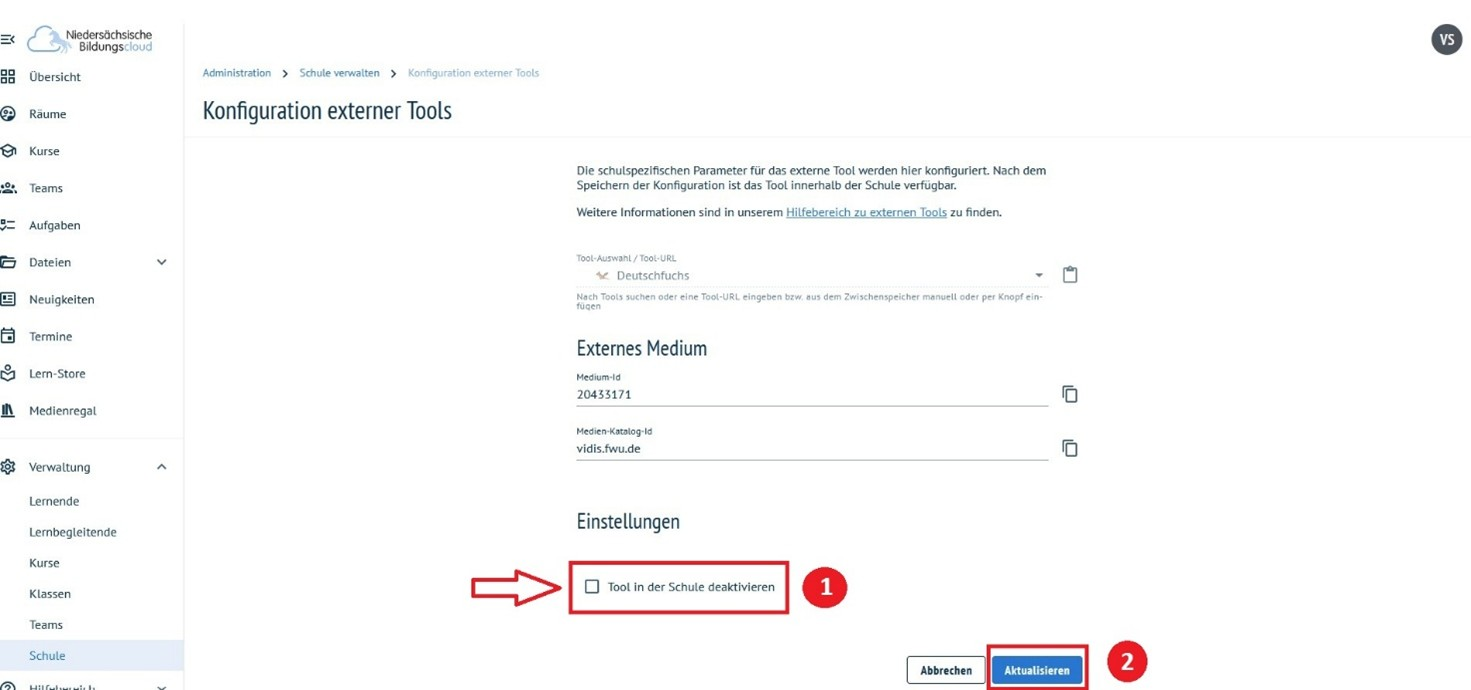Collapse the Verwaltung section chevron
Screen dimensions: 1471x690
tap(162, 467)
